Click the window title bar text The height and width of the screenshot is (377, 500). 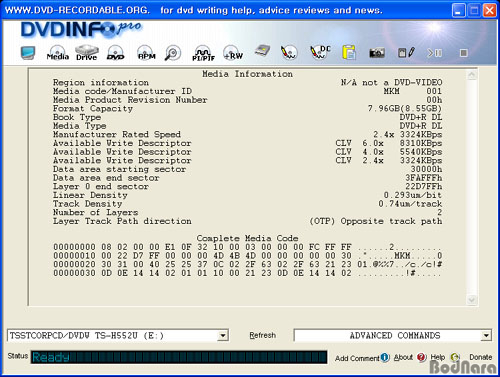tap(194, 10)
